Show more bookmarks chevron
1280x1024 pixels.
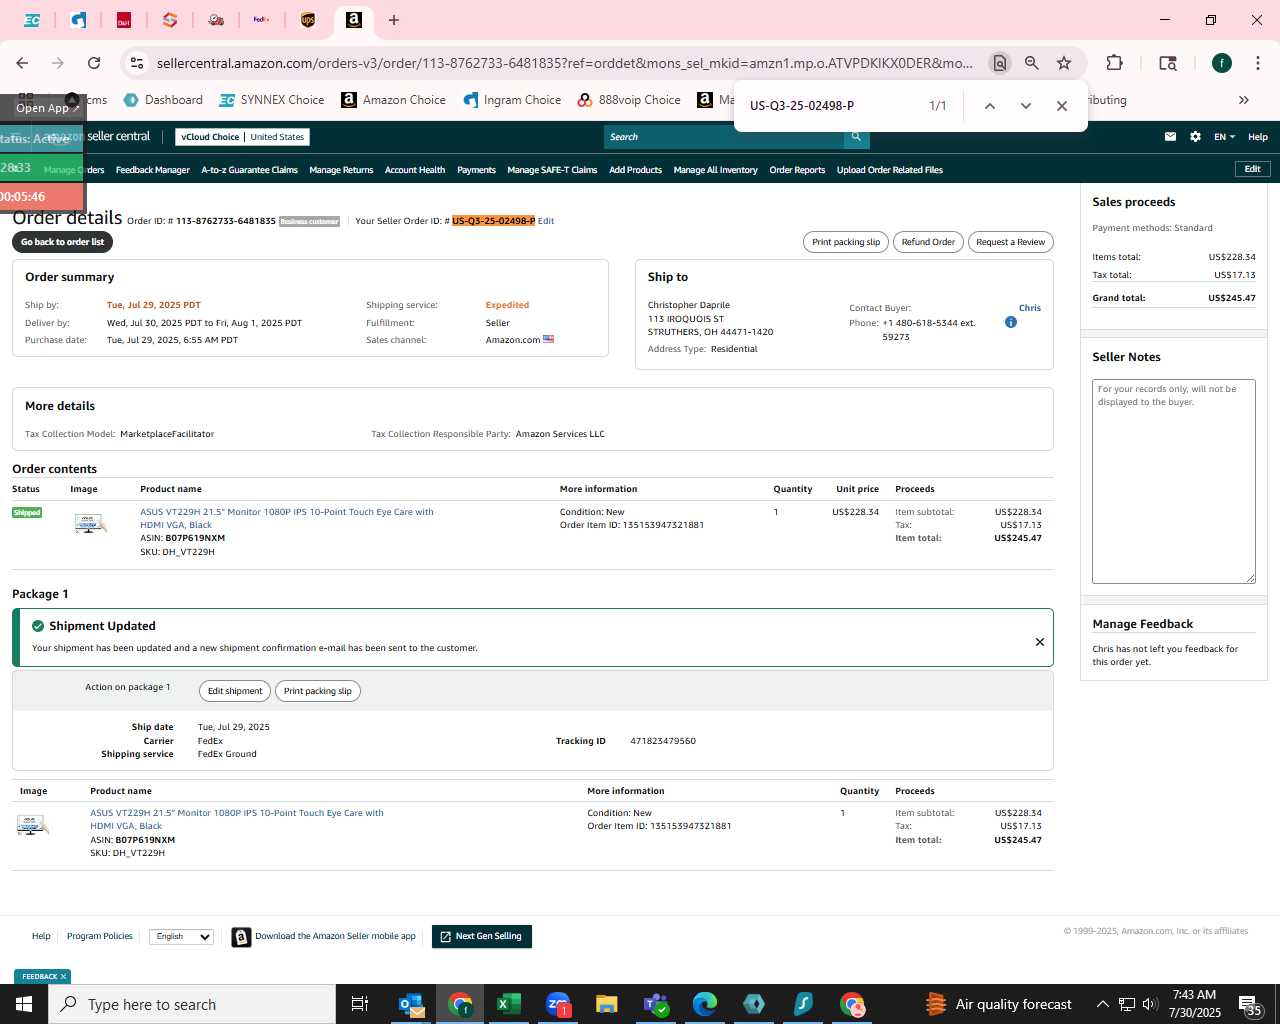tap(1244, 100)
